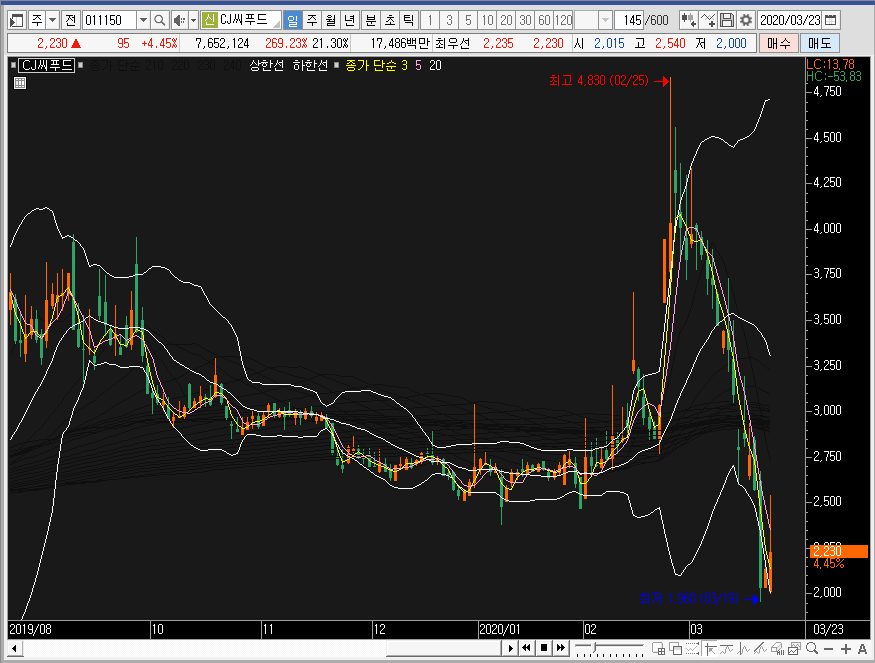
Task: Click the 매도 sell button
Action: click(x=819, y=43)
